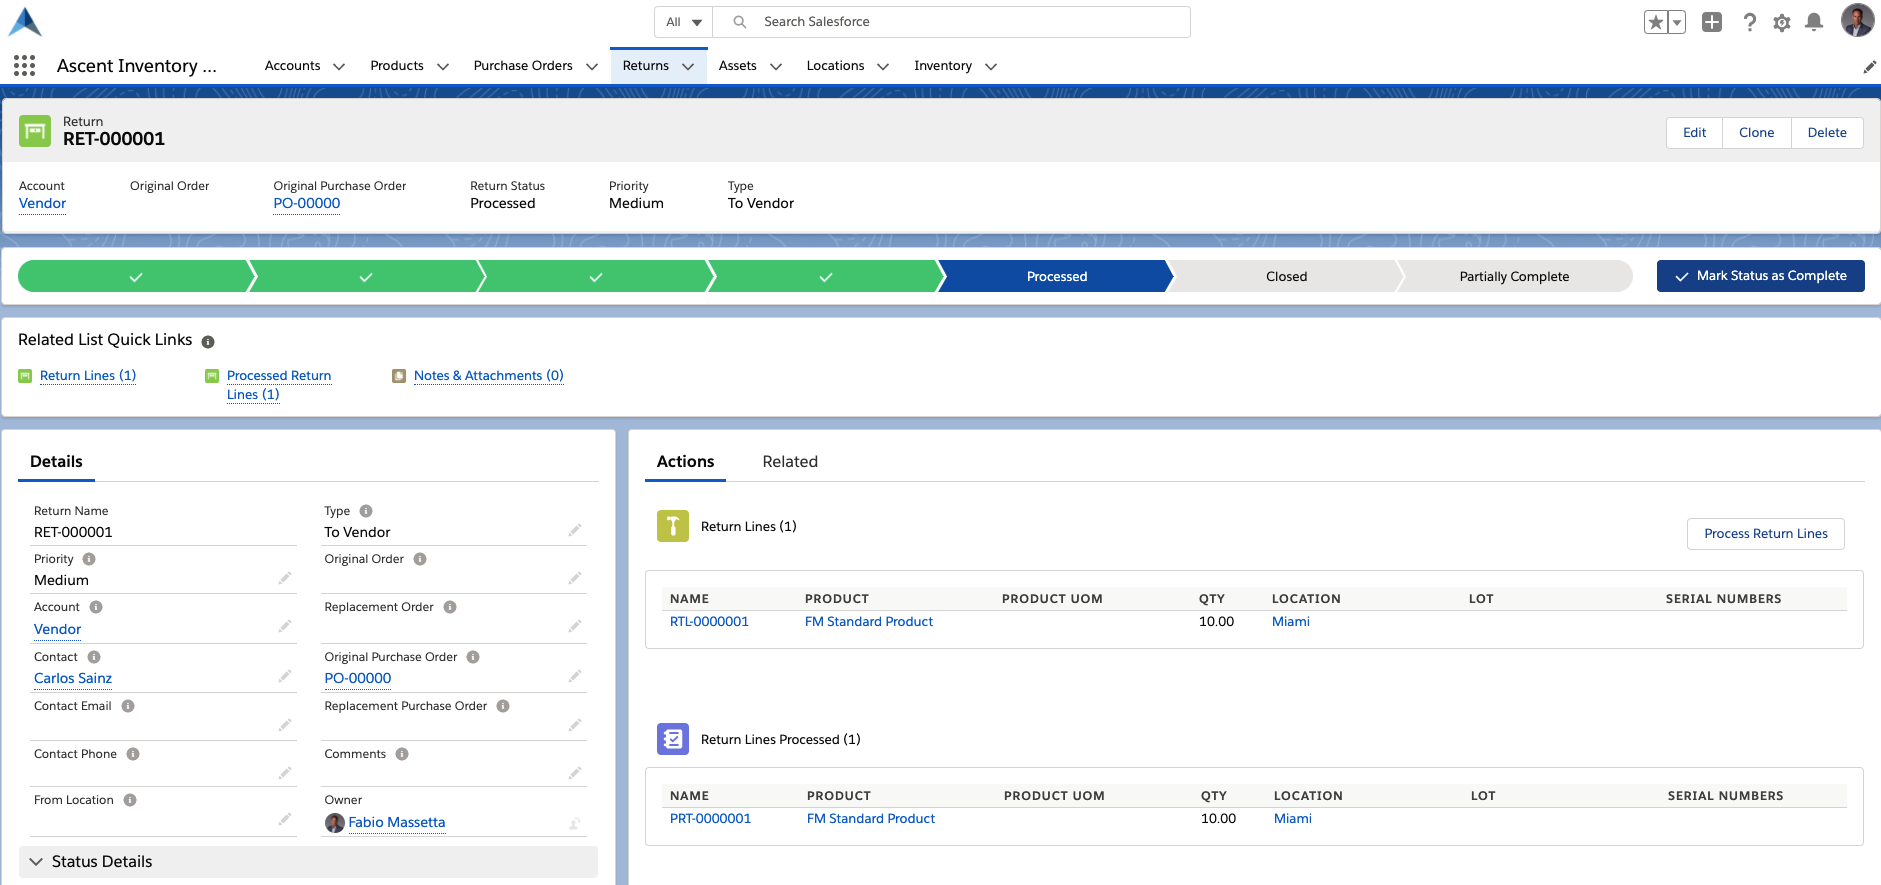
Task: Open the Accounts navigation tab
Action: 293,66
